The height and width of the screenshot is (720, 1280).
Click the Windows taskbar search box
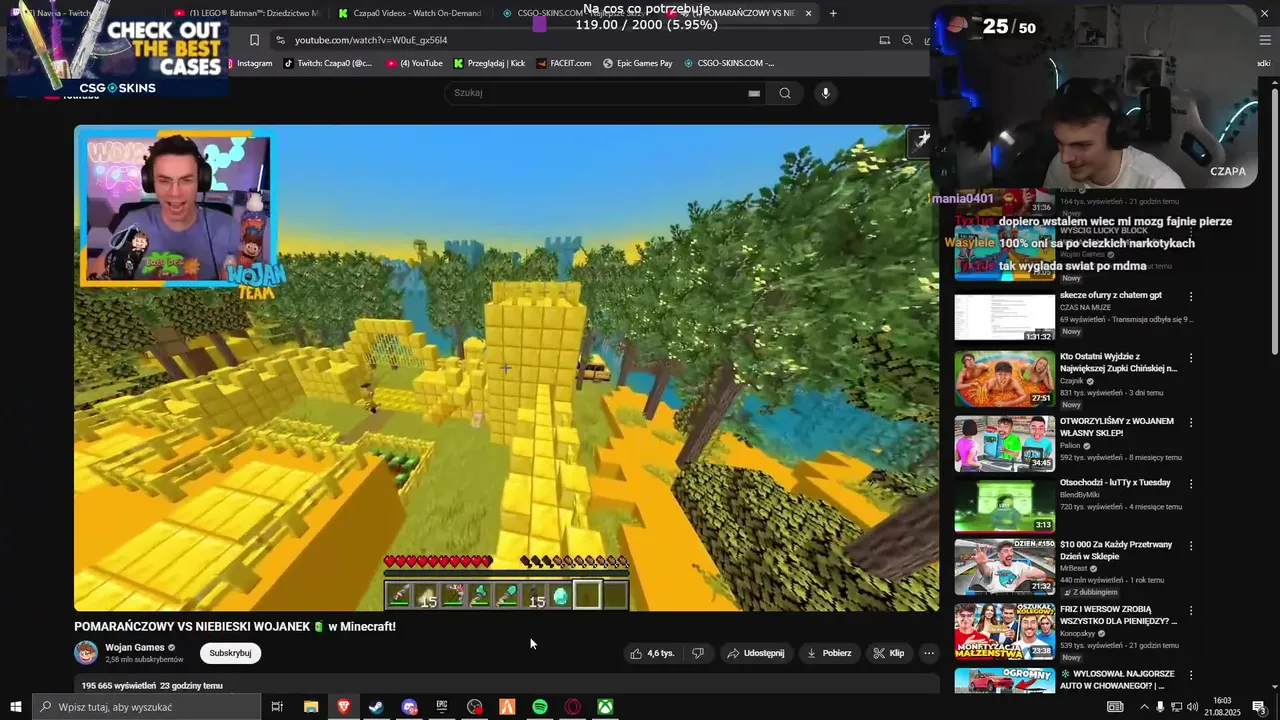pos(146,707)
